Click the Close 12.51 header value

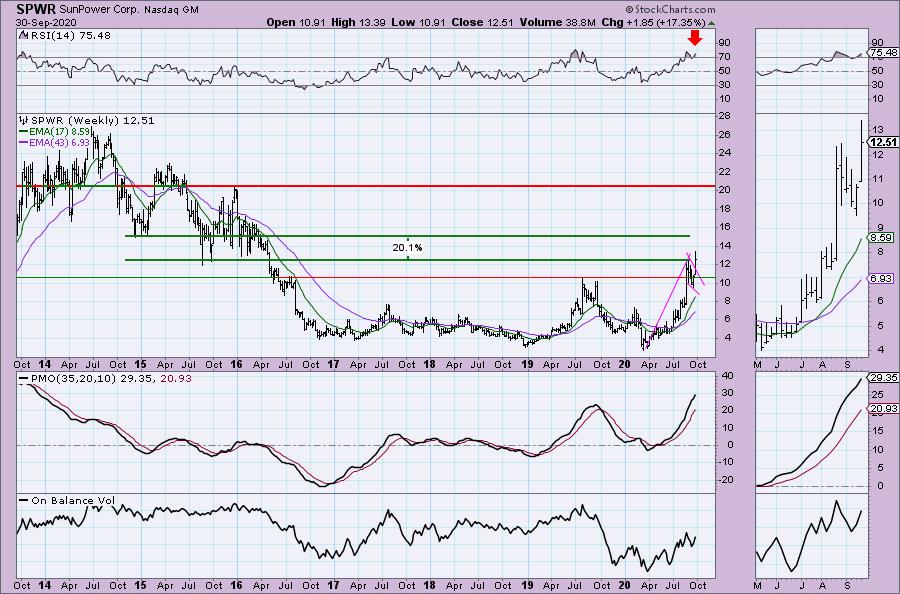pyautogui.click(x=483, y=22)
